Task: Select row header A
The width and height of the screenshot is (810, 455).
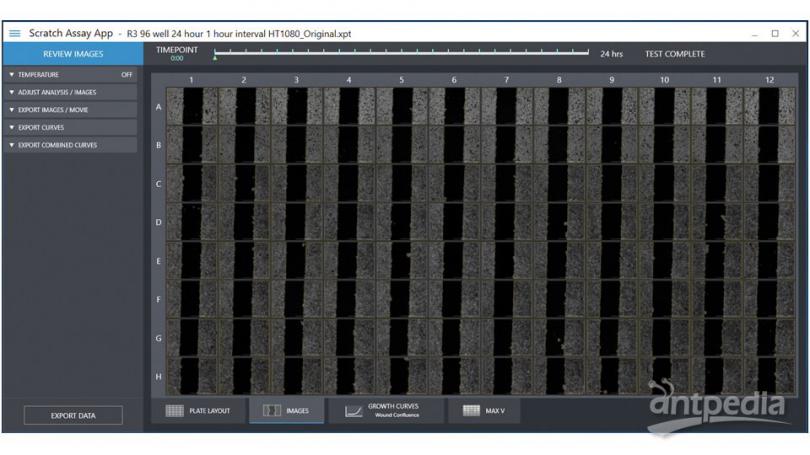Action: (159, 107)
